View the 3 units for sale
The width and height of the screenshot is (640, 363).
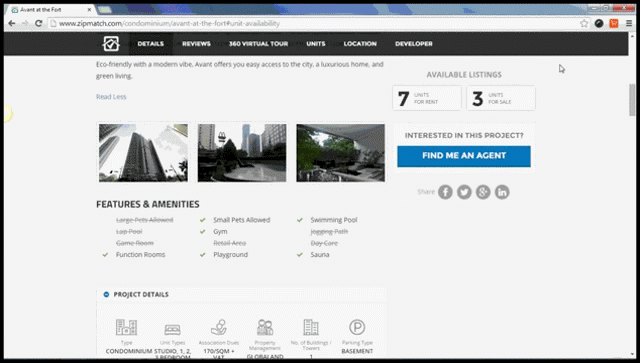tap(501, 98)
